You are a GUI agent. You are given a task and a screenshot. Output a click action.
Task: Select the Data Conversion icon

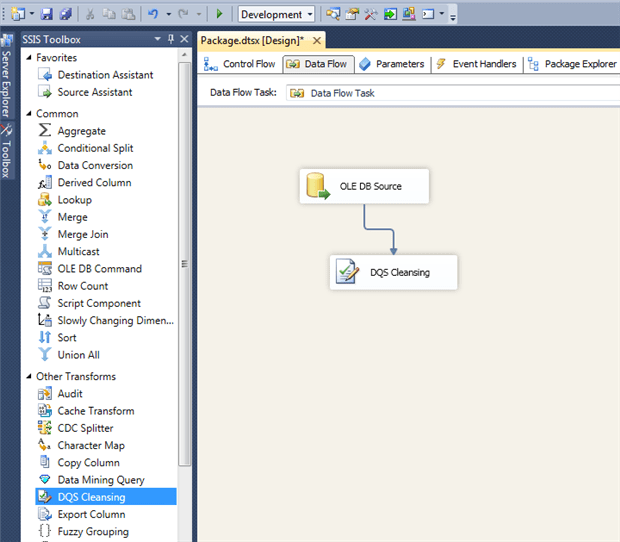45,165
